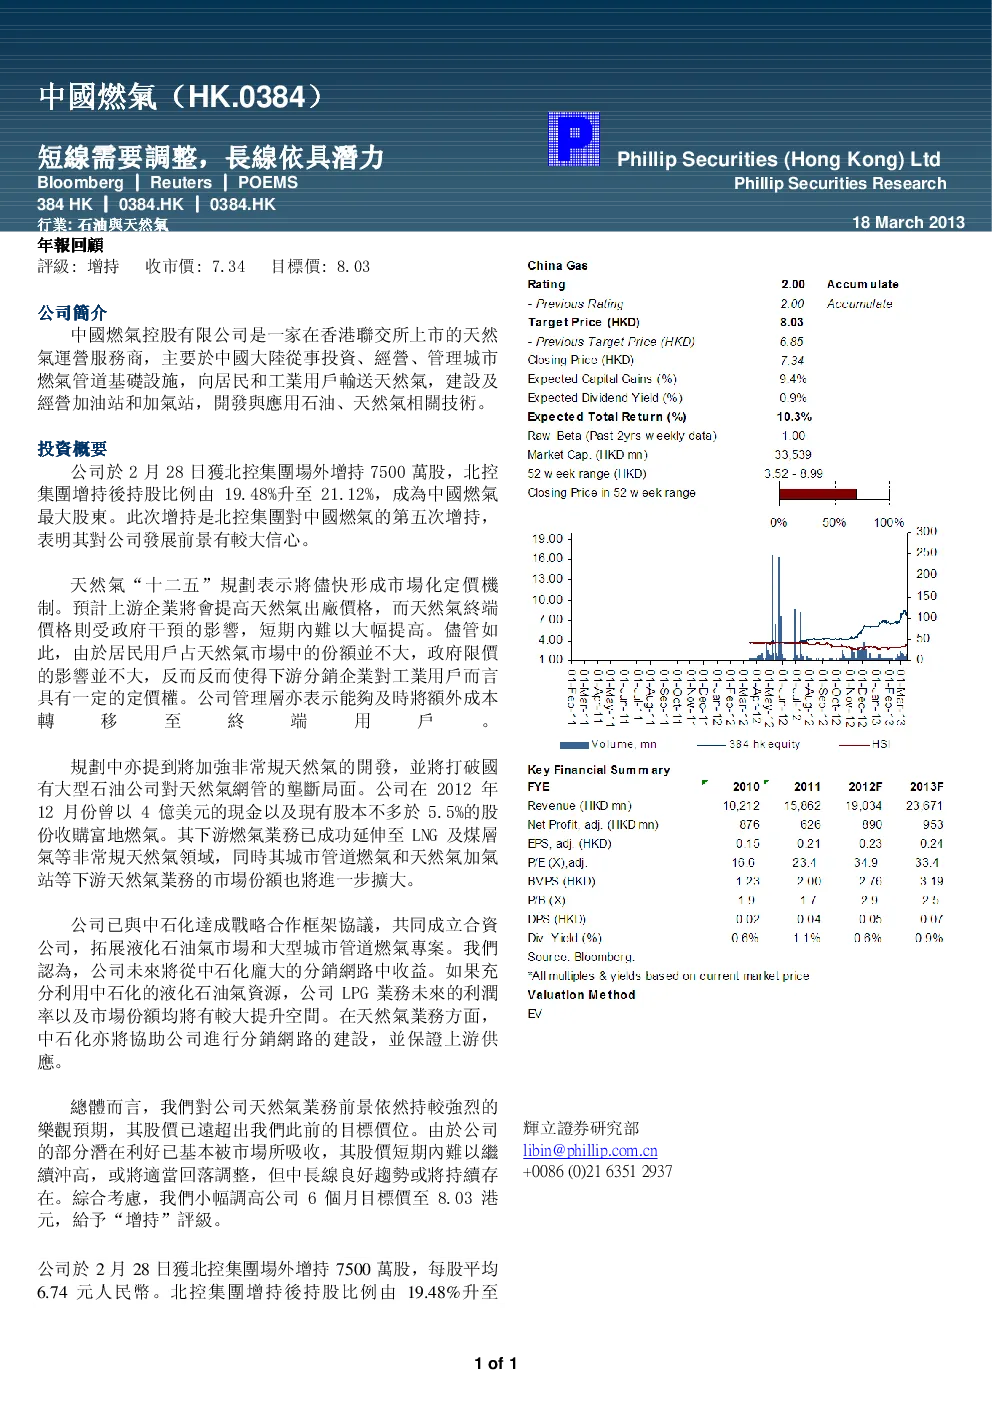
Task: Click the Div. Yield (%) row label
Action: point(564,938)
